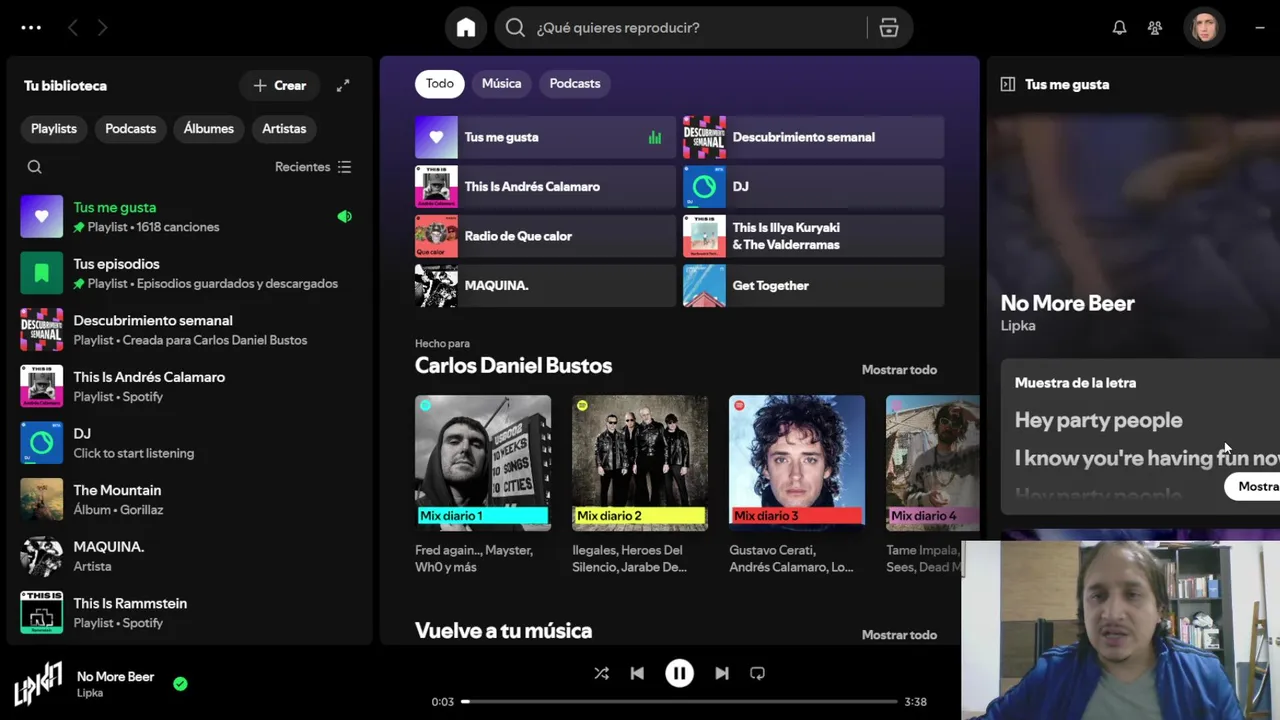Open This Is Andrés Calamaro tile

[x=545, y=187]
